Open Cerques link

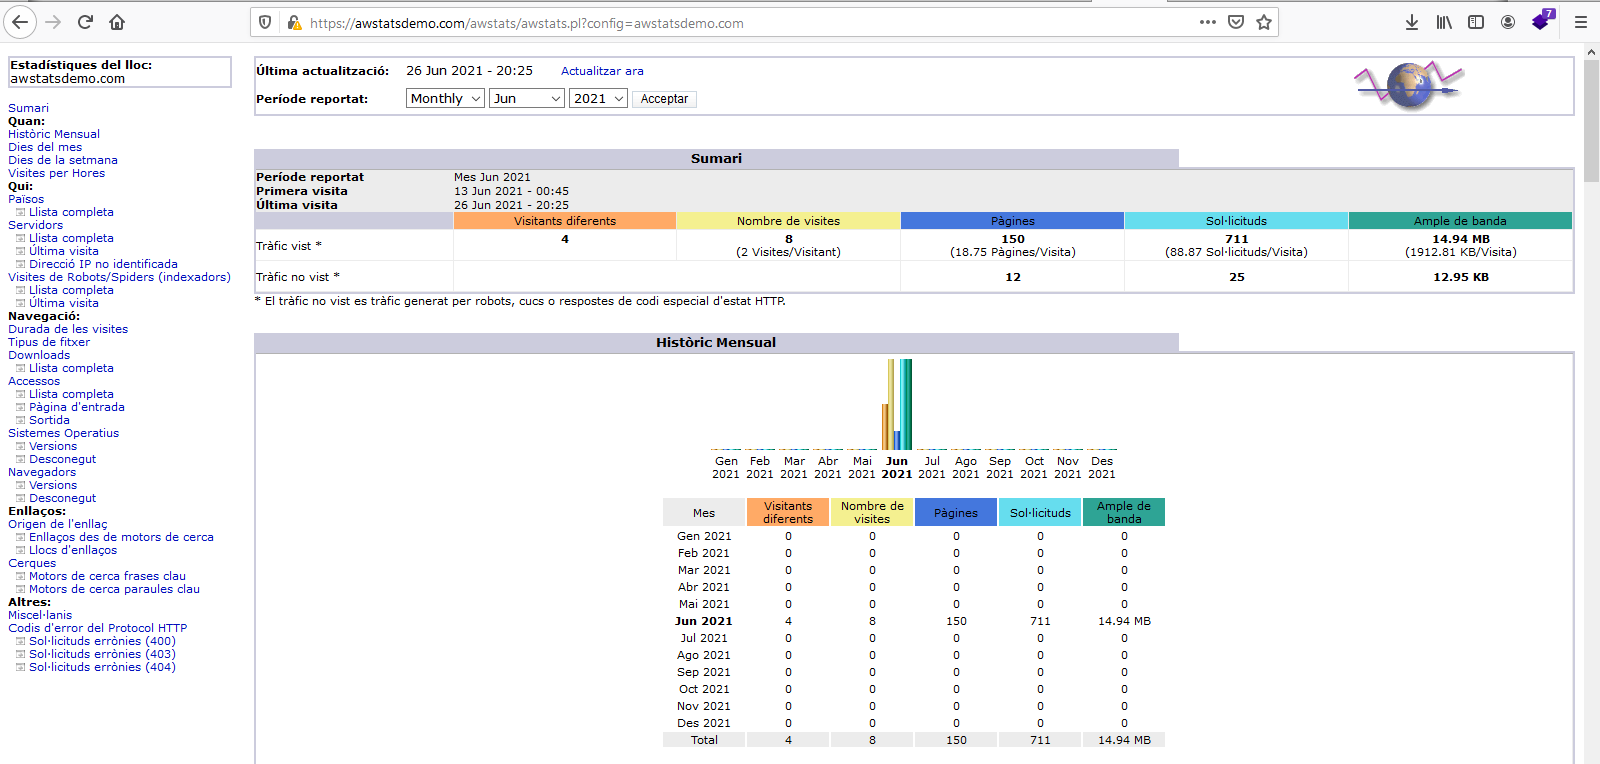pos(32,563)
